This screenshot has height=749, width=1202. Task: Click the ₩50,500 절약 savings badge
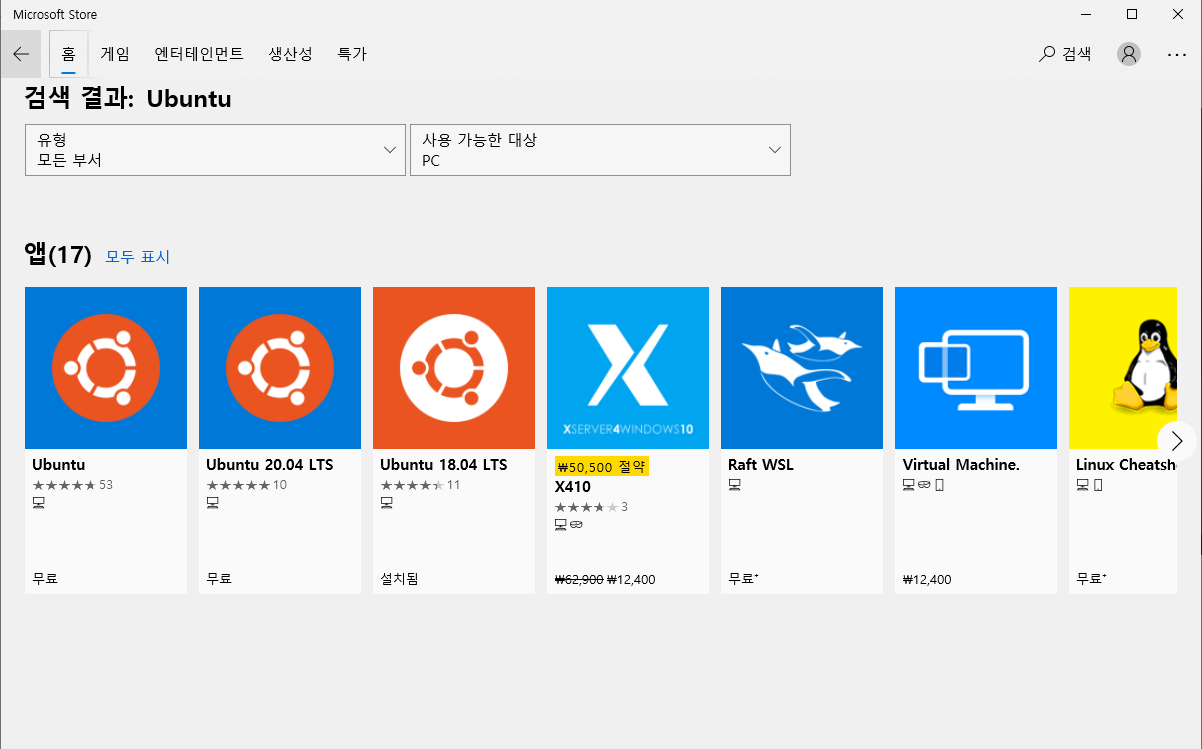(602, 467)
